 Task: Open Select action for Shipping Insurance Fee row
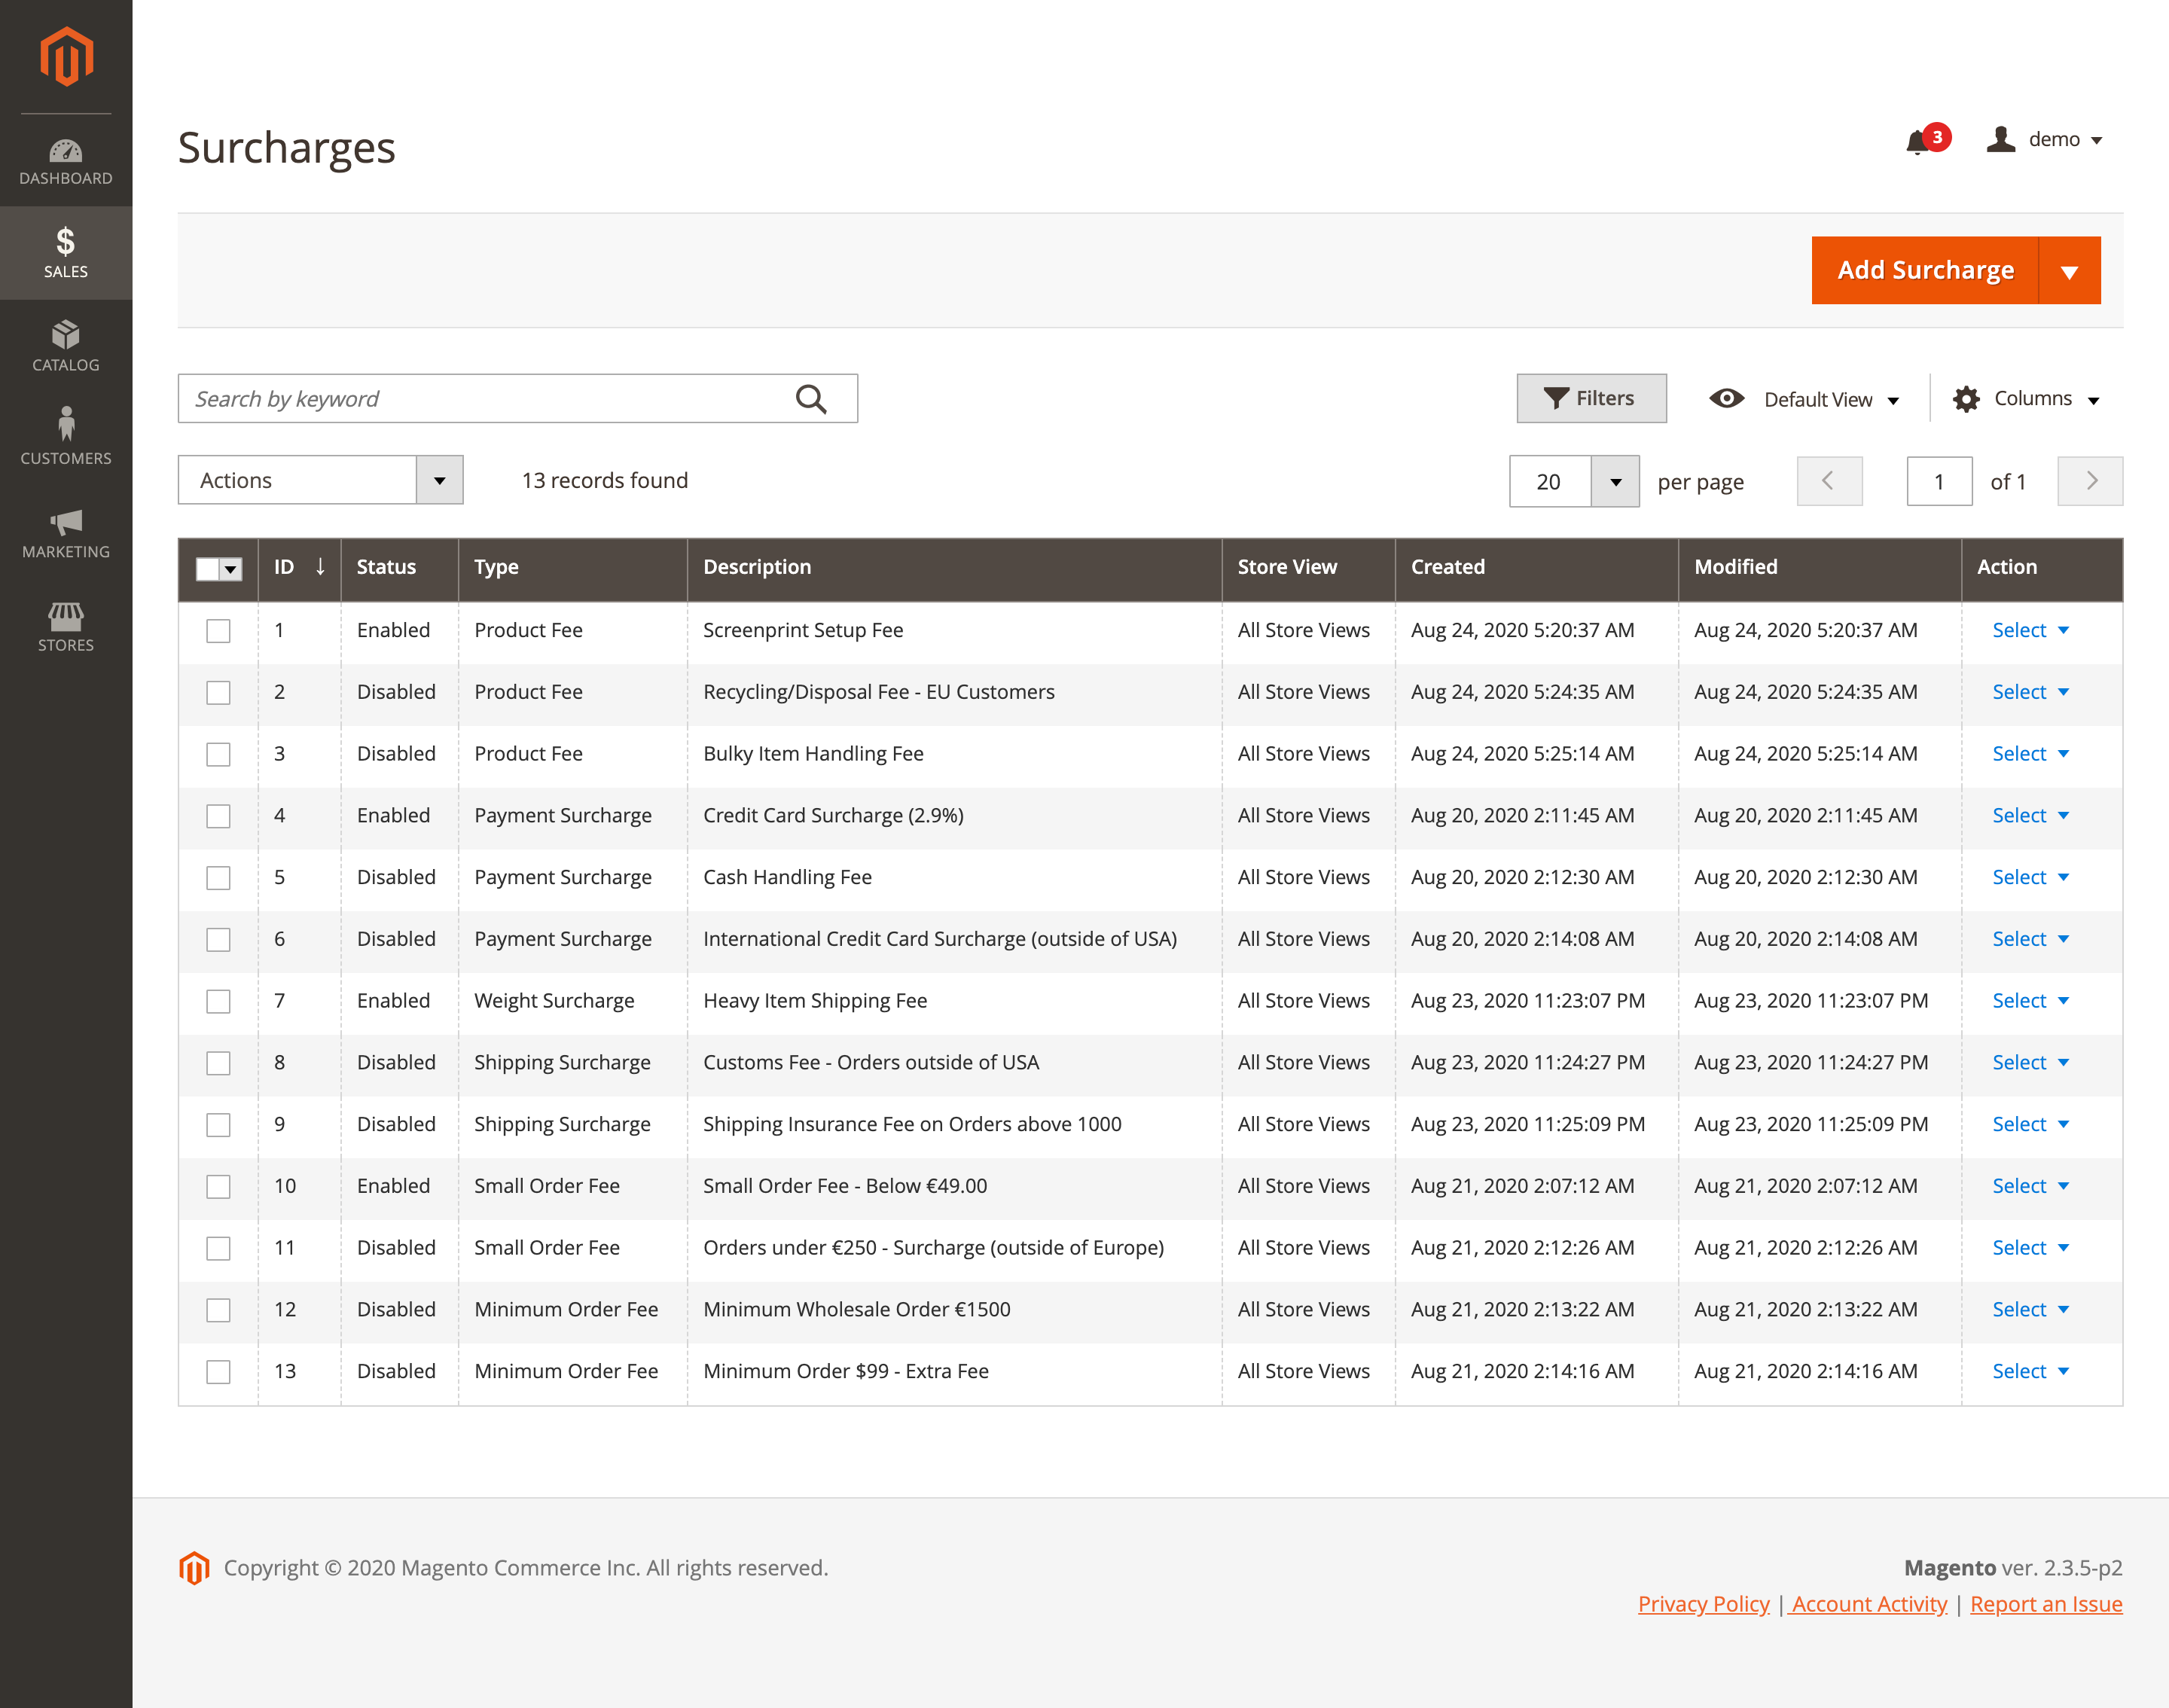2030,1124
